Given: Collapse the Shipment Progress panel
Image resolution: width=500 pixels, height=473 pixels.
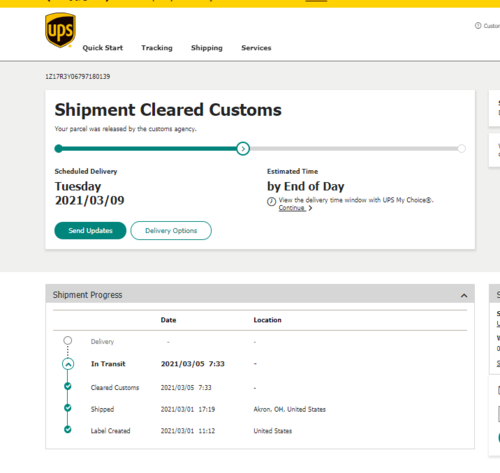Looking at the screenshot, I should [464, 295].
